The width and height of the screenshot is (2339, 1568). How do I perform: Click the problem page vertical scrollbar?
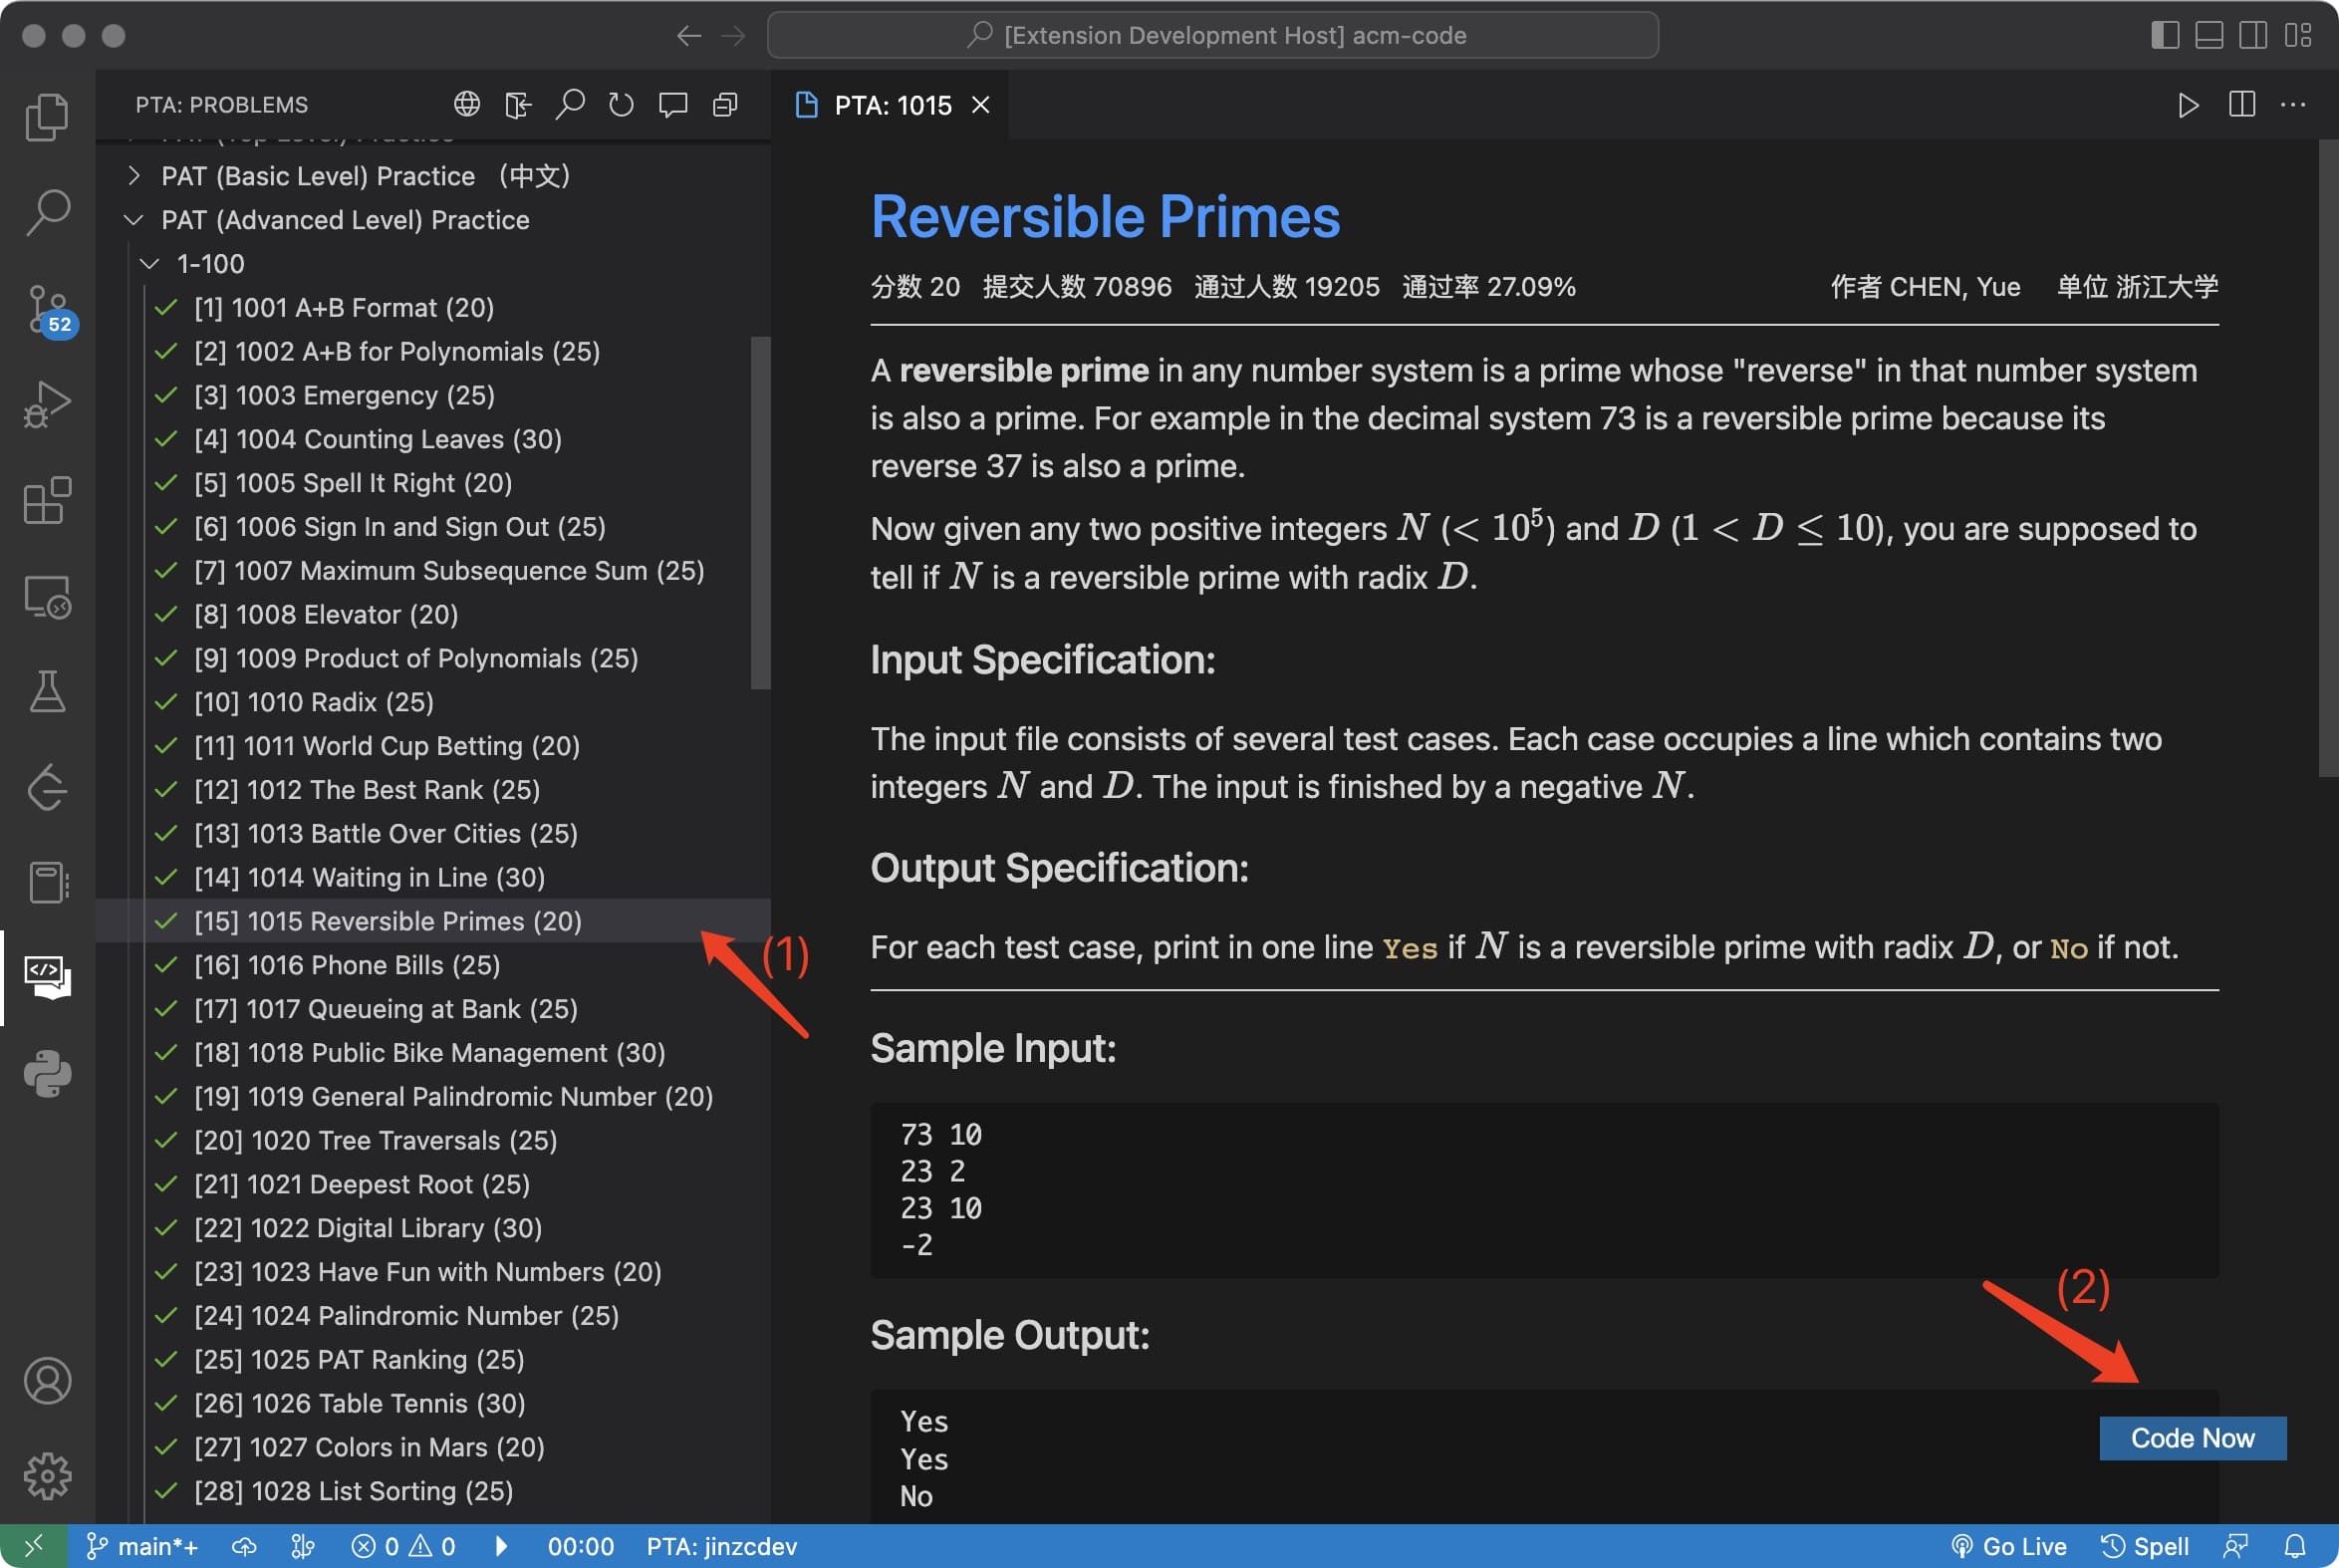tap(2328, 458)
